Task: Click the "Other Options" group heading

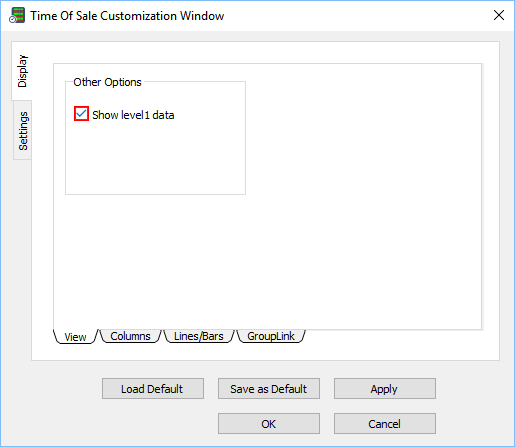Action: coord(107,82)
